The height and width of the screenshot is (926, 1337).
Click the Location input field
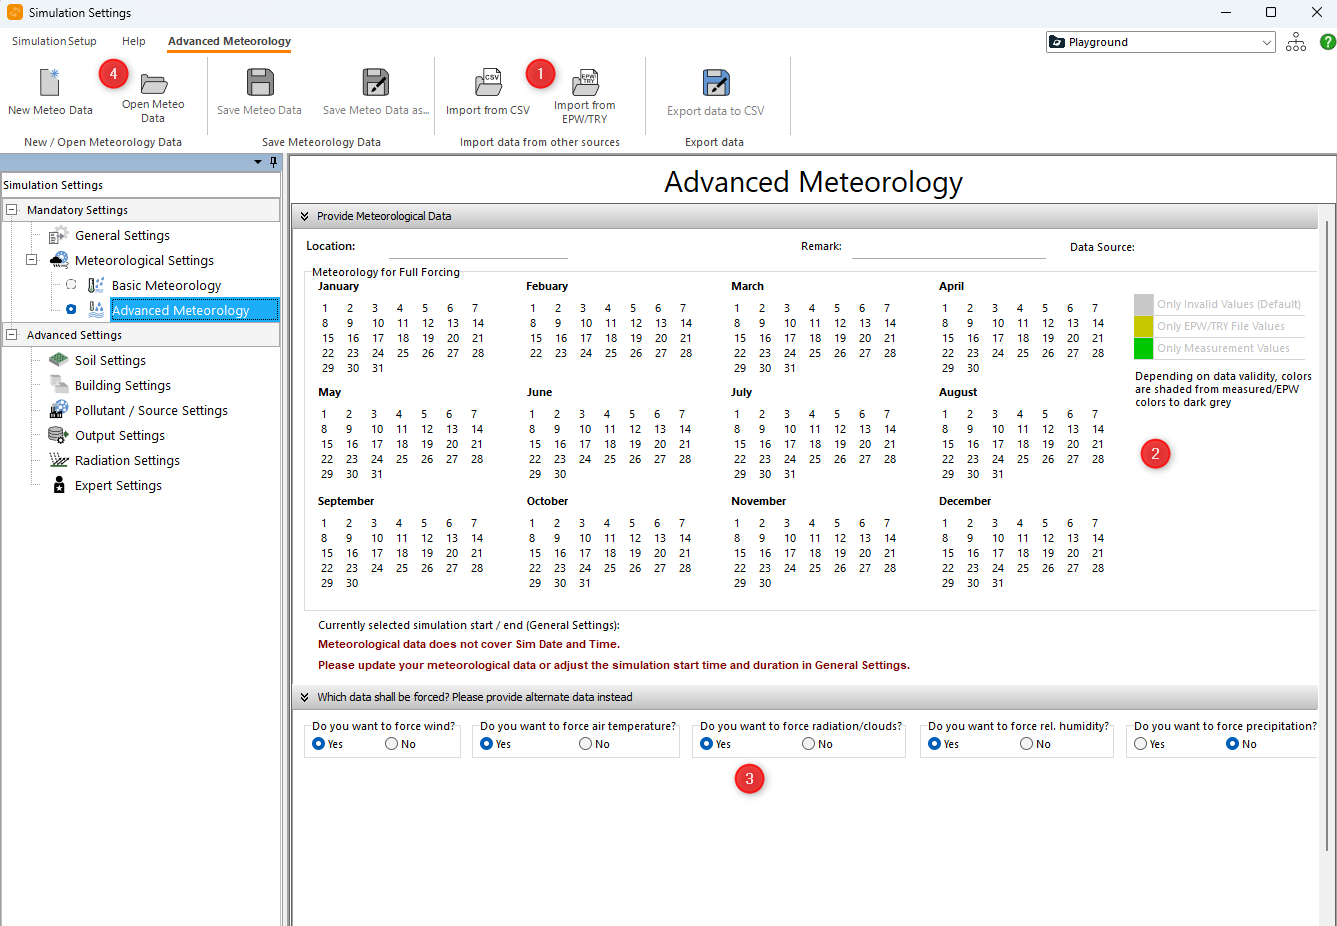click(477, 248)
